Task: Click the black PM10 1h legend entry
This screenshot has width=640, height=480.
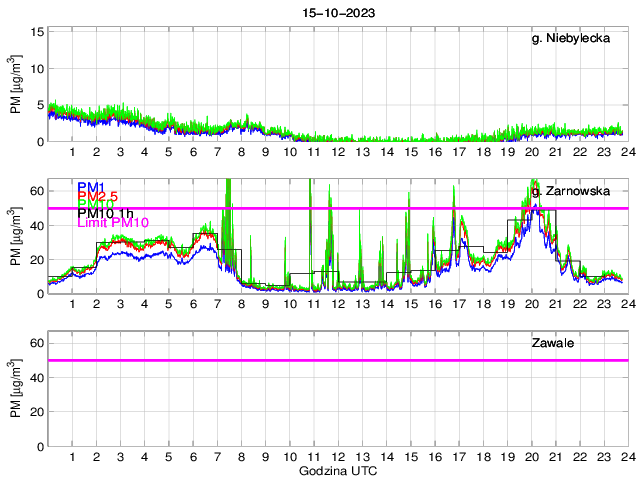Action: tap(105, 212)
